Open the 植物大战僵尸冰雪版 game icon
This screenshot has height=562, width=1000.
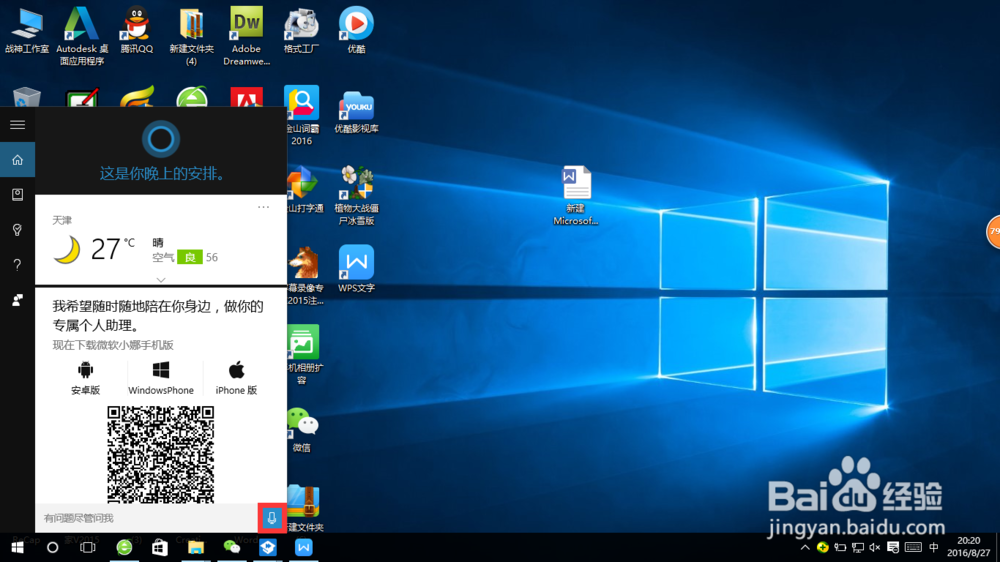point(356,195)
